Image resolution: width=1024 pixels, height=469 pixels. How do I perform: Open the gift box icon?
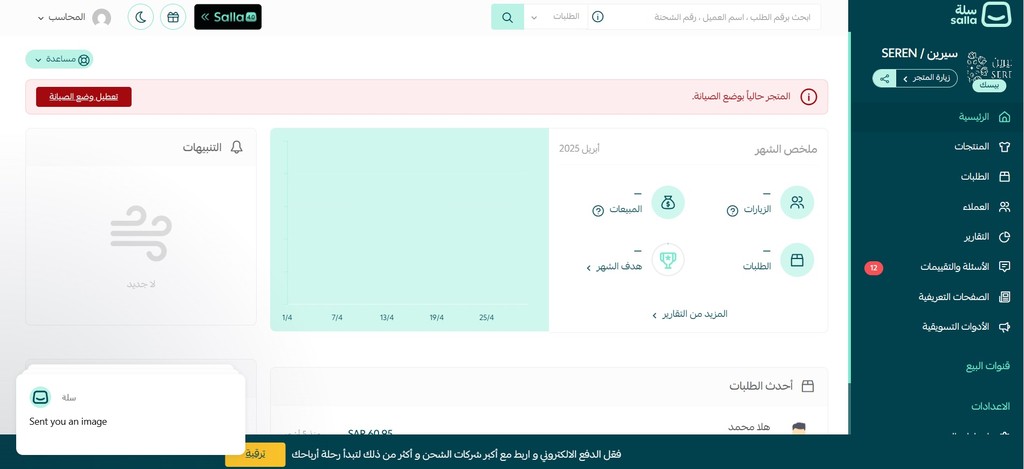[173, 17]
